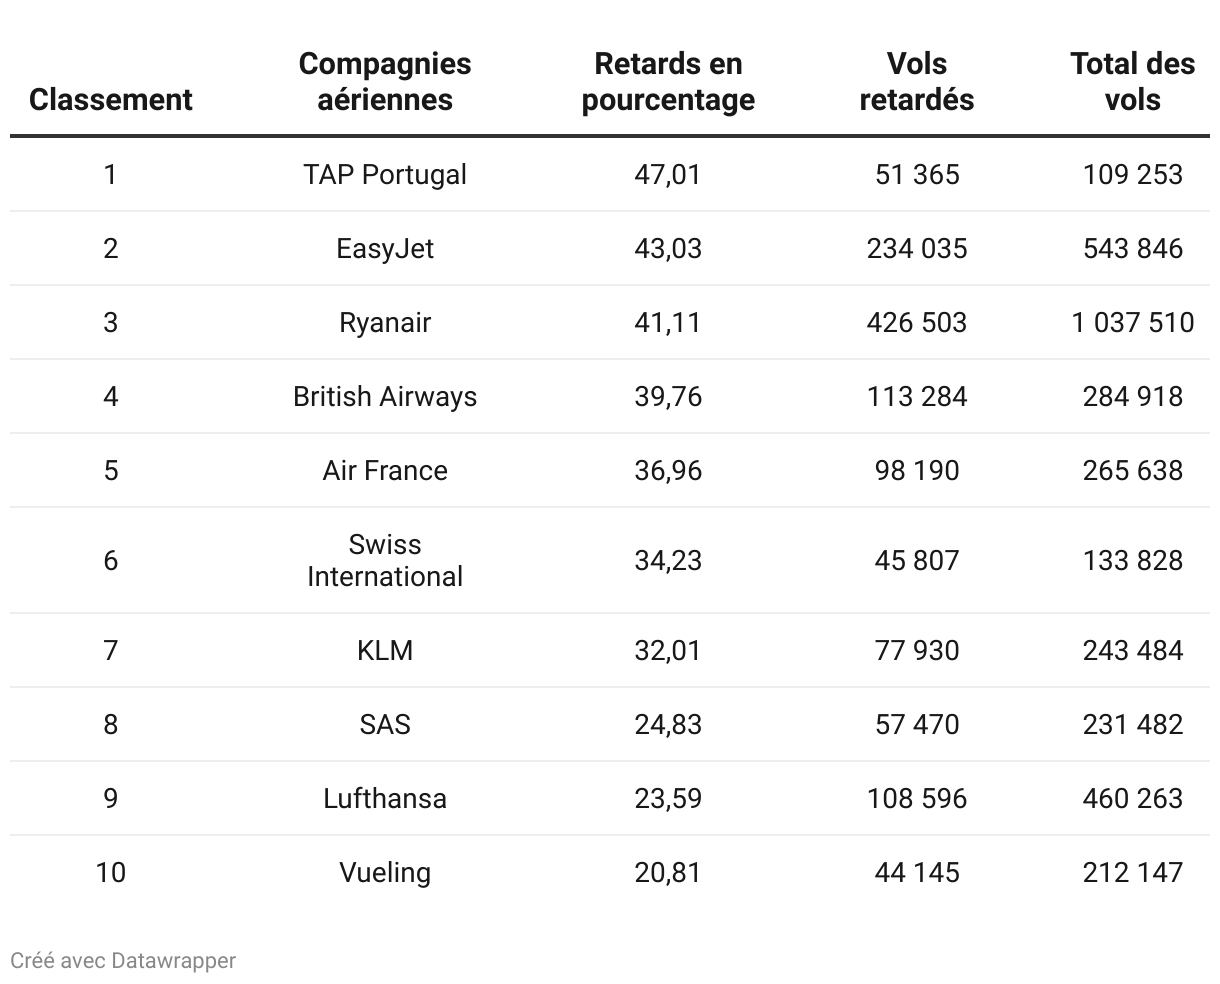Click the 234 035 delayed flights value

click(x=916, y=249)
